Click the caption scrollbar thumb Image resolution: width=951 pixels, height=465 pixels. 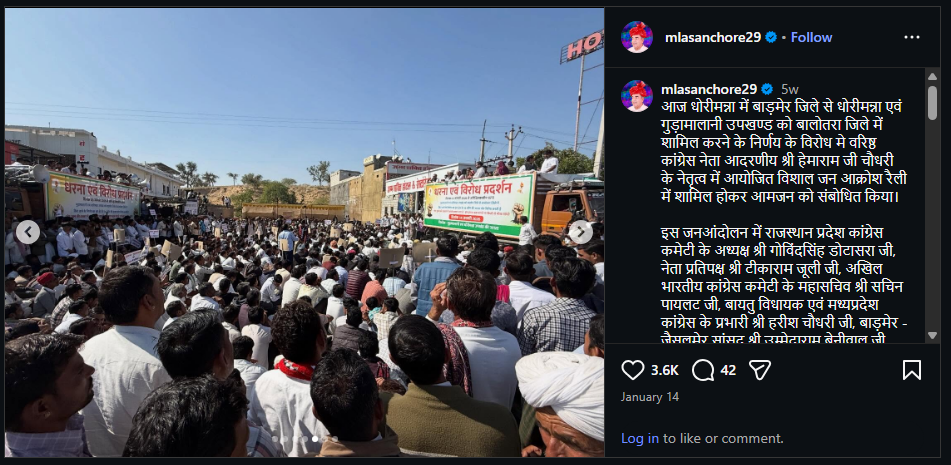tap(933, 102)
